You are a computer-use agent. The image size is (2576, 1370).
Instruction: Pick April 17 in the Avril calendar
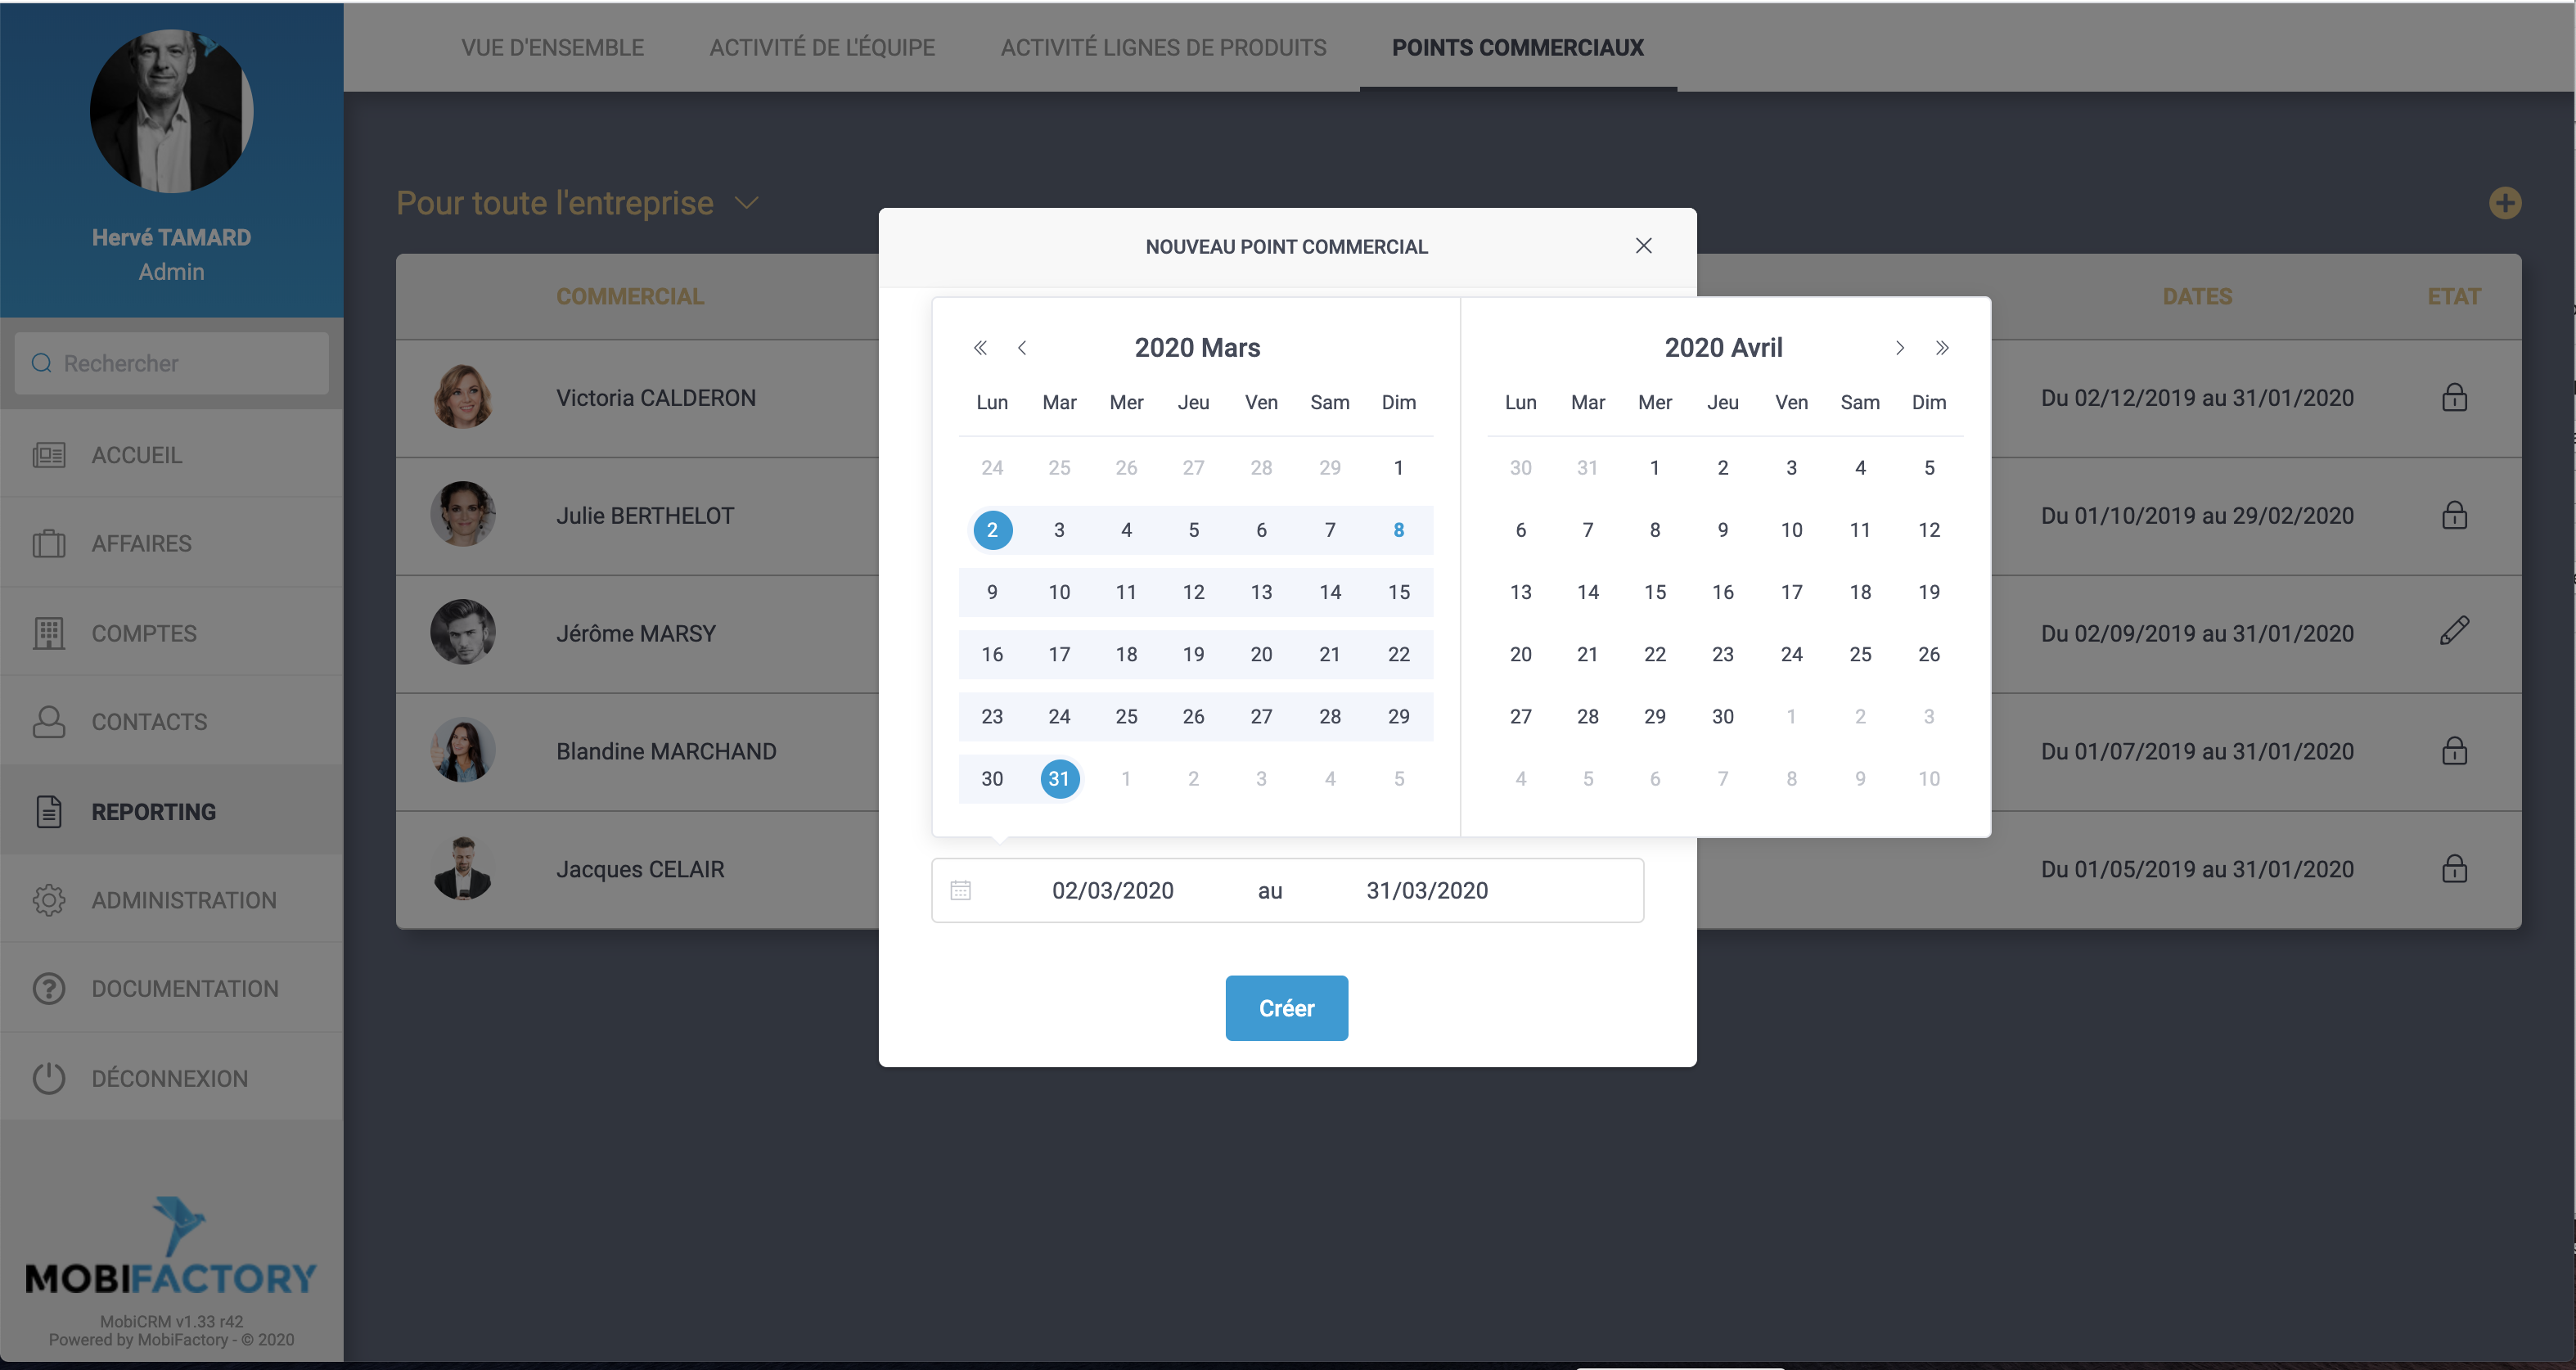[x=1791, y=592]
